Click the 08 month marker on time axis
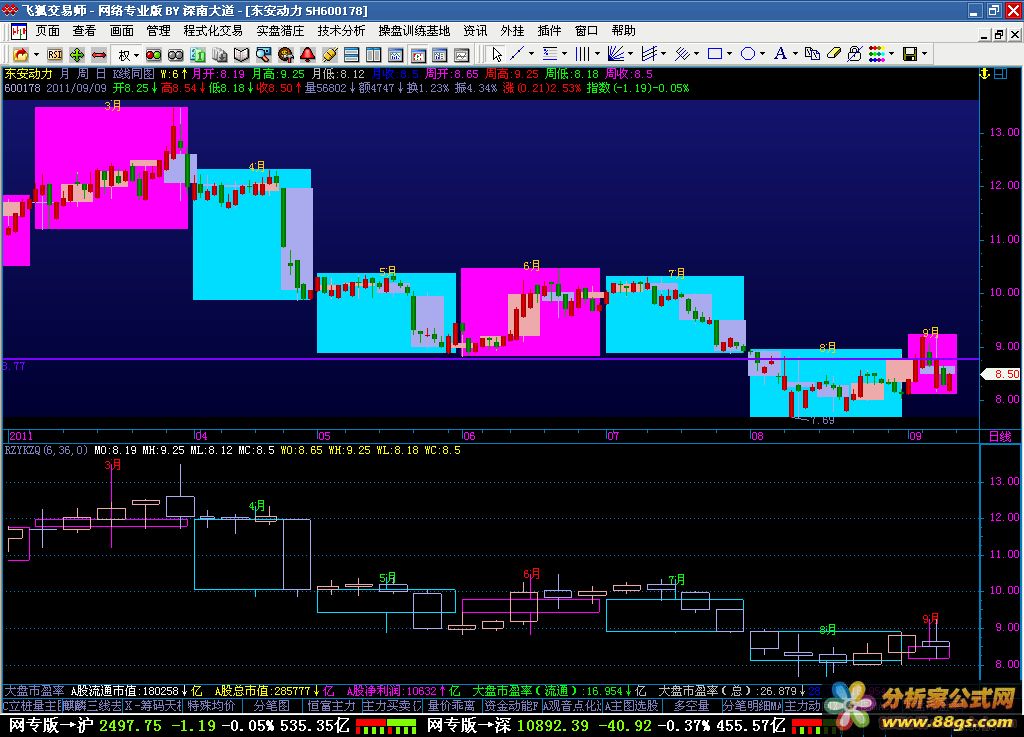The height and width of the screenshot is (737, 1024). [757, 435]
